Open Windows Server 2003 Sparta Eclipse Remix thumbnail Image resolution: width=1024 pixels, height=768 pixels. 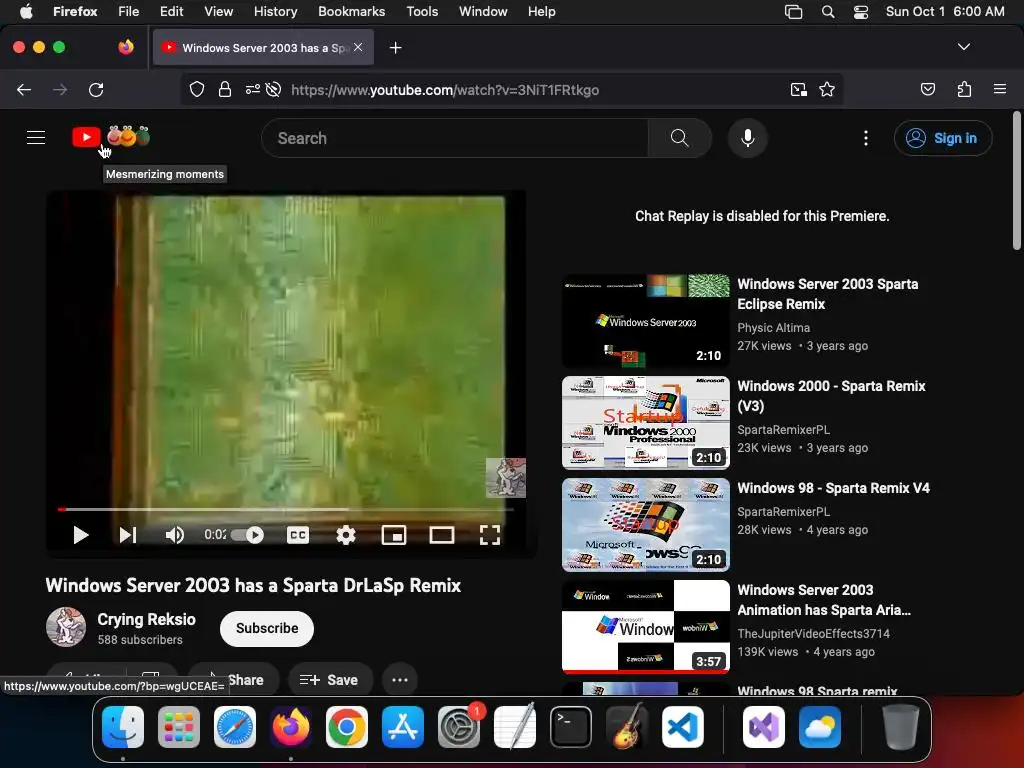coord(645,321)
